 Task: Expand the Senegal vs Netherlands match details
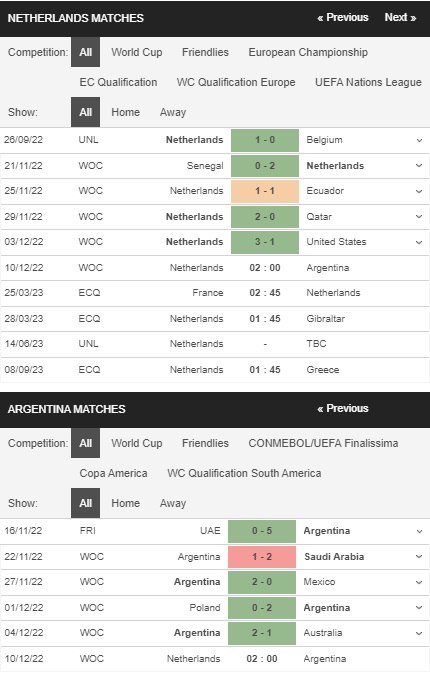point(419,166)
